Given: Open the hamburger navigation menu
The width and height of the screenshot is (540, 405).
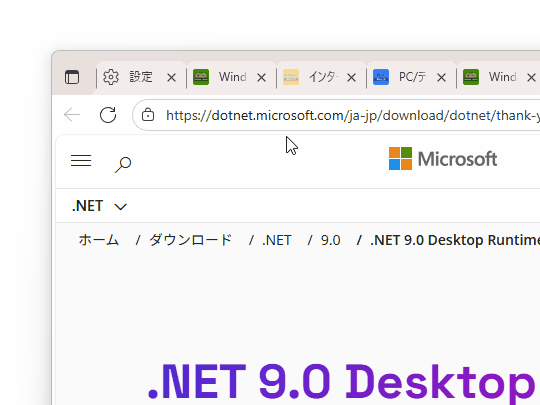Looking at the screenshot, I should click(81, 160).
